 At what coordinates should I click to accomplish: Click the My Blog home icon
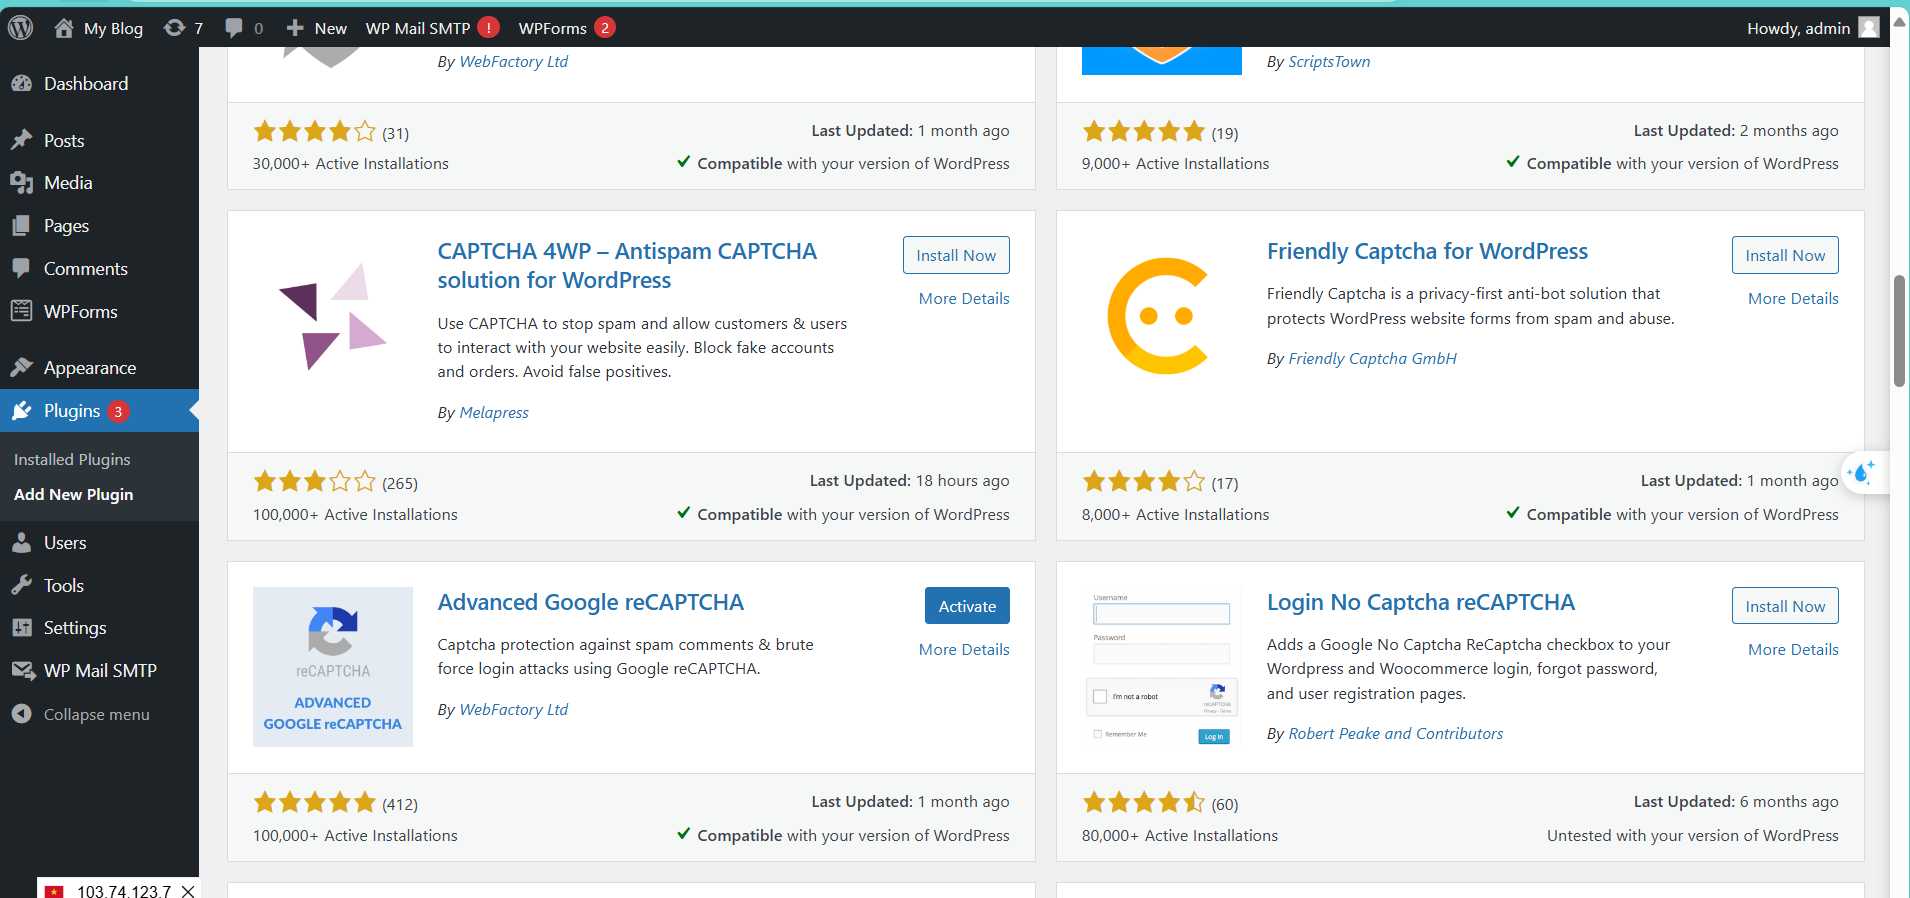[x=64, y=28]
